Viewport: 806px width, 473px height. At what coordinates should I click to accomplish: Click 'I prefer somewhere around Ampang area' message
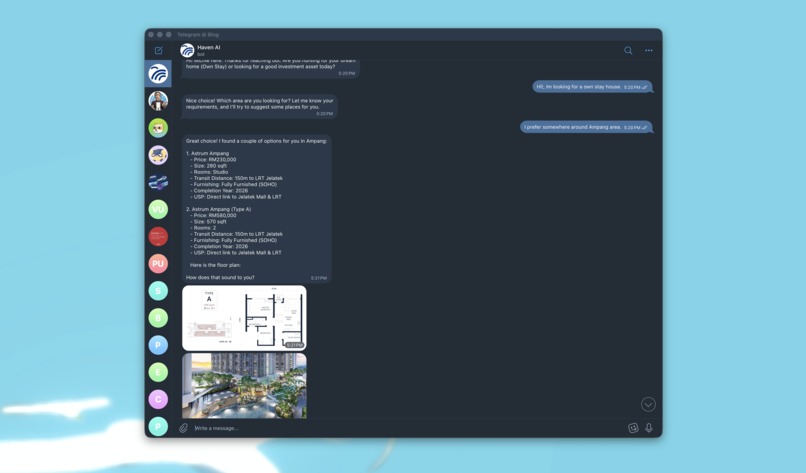pos(586,127)
